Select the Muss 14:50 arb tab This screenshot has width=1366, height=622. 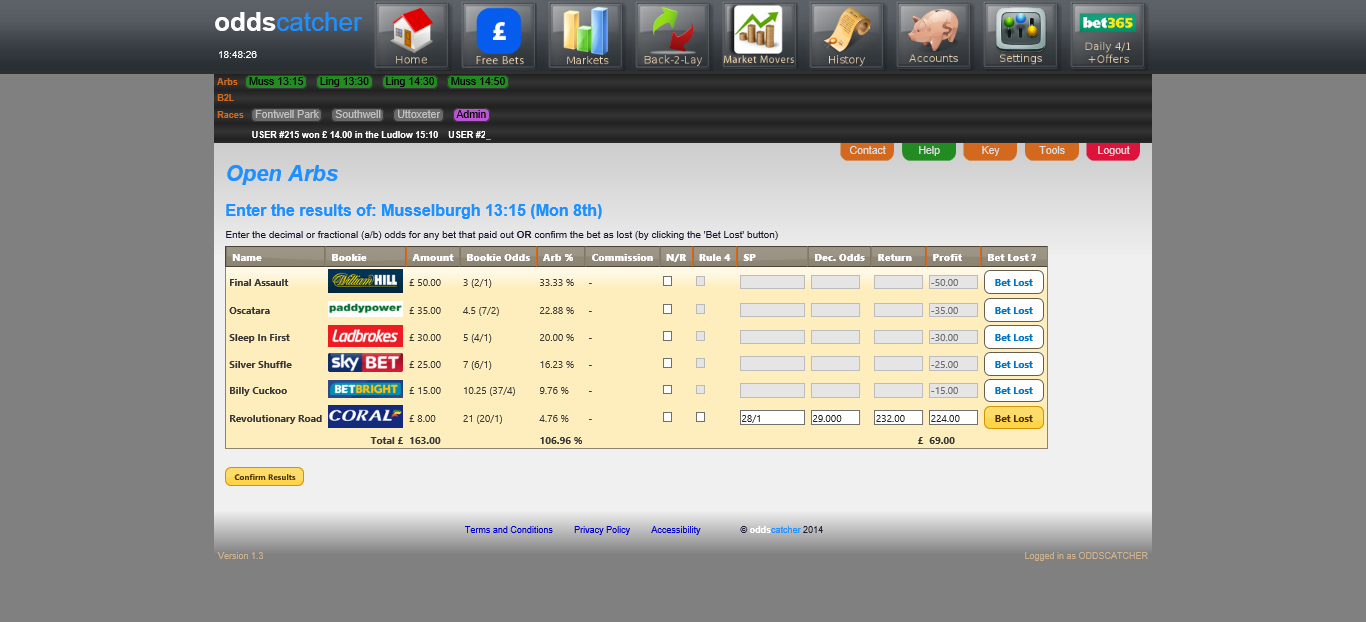click(x=478, y=82)
